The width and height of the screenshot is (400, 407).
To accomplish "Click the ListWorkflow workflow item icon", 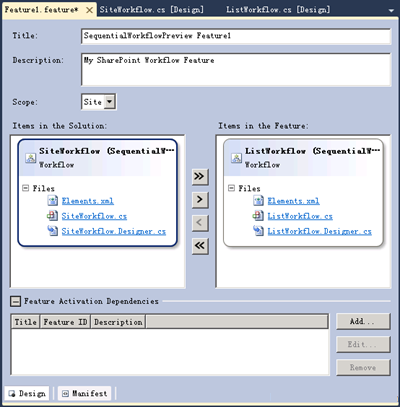I will pyautogui.click(x=236, y=158).
